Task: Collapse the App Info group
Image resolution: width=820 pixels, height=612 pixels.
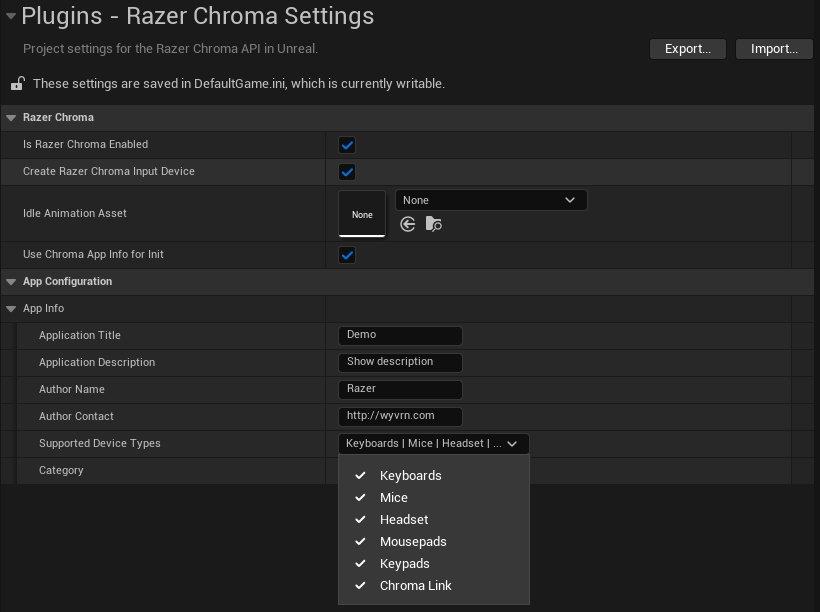Action: coord(11,309)
